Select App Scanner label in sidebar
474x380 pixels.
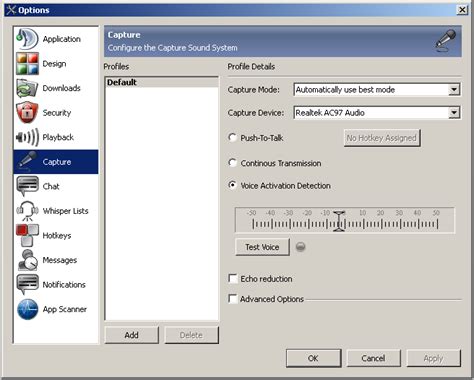65,309
